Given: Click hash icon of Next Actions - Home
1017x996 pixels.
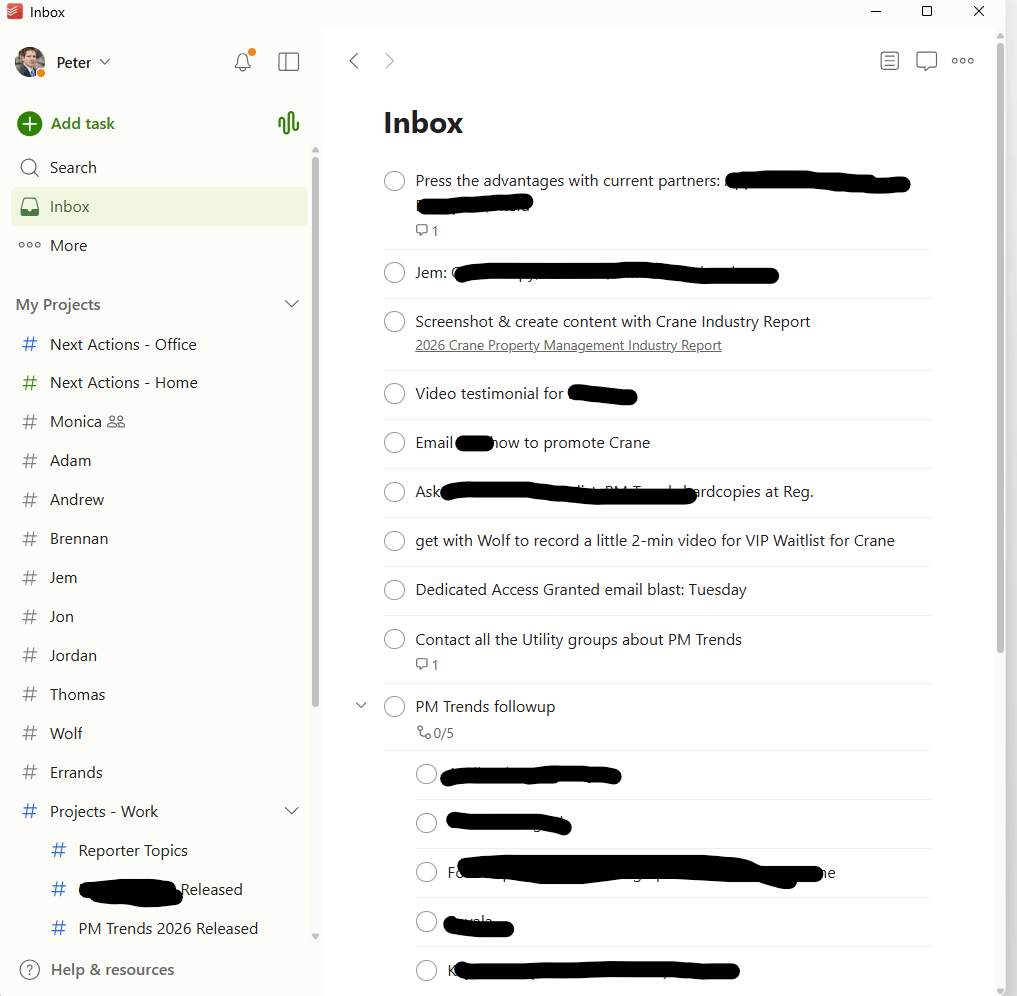Looking at the screenshot, I should coord(30,383).
